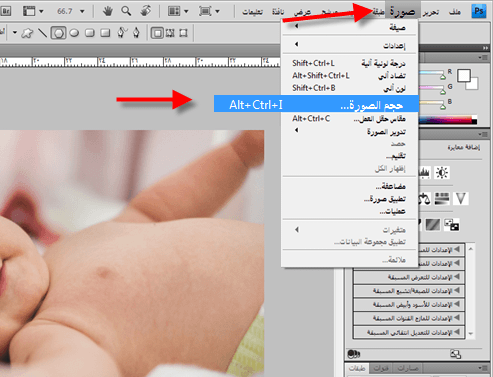493x377 pixels.
Task: Open zoom level 66.7 dropdown arrow
Action: [x=82, y=11]
